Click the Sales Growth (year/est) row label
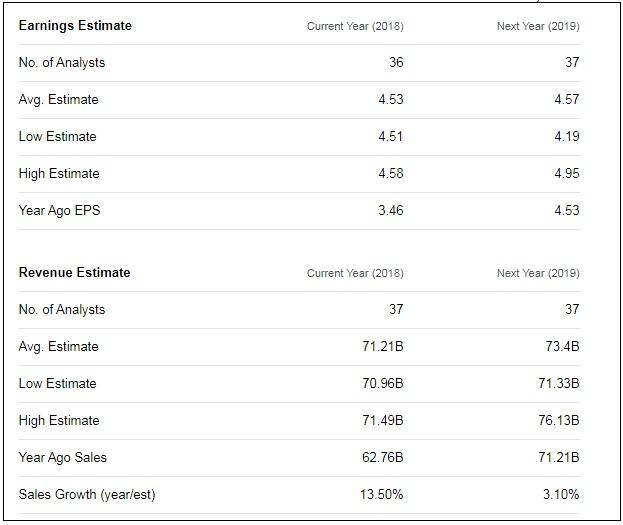Image resolution: width=623 pixels, height=525 pixels. [x=87, y=494]
